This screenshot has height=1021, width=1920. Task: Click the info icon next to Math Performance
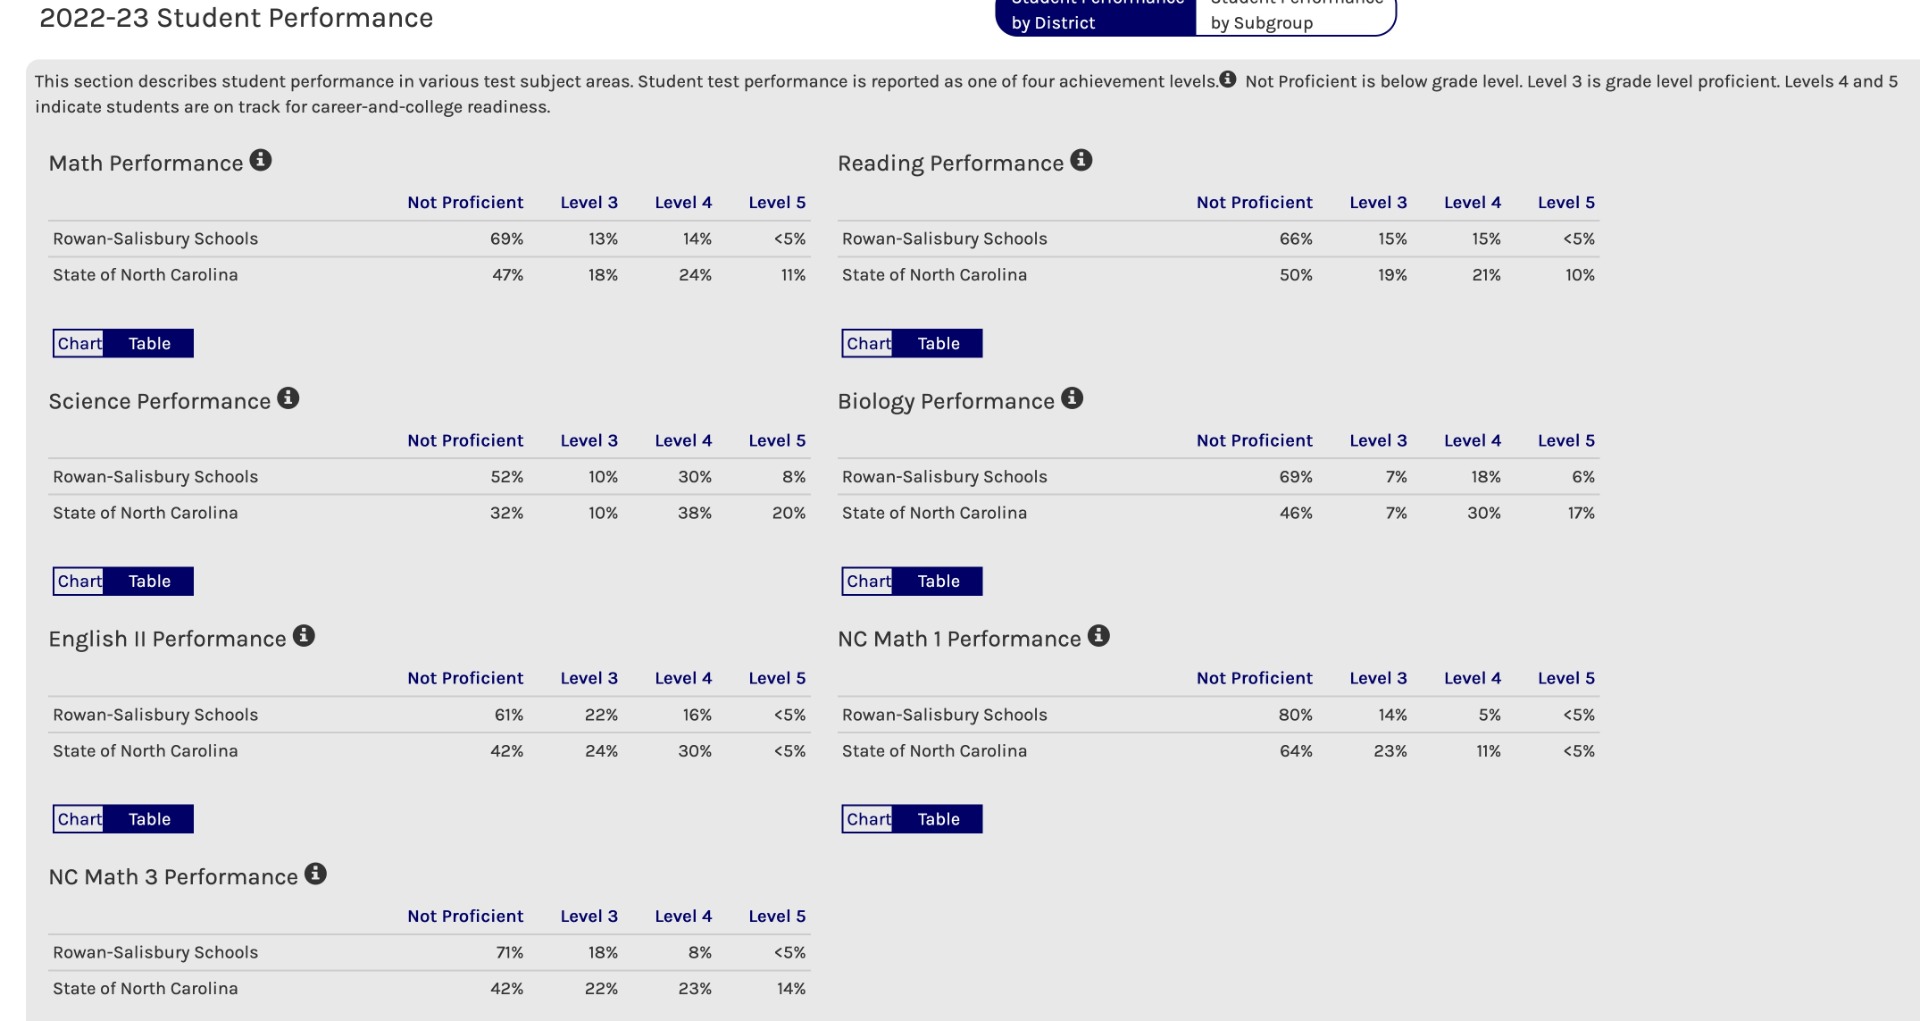click(260, 160)
